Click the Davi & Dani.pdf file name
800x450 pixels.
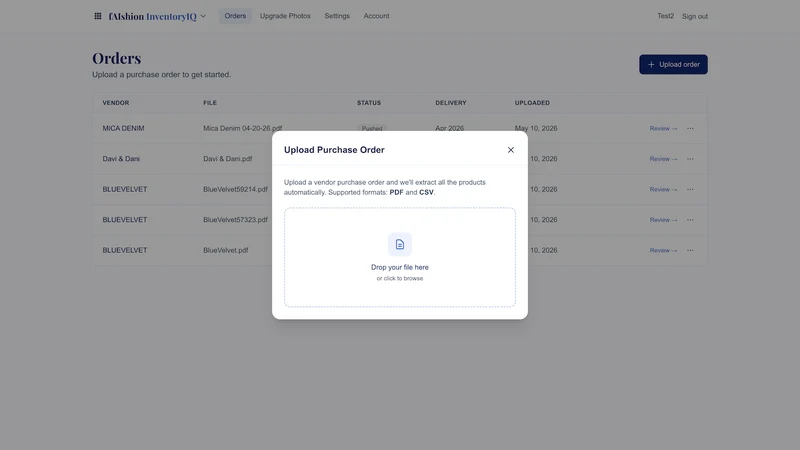point(228,159)
